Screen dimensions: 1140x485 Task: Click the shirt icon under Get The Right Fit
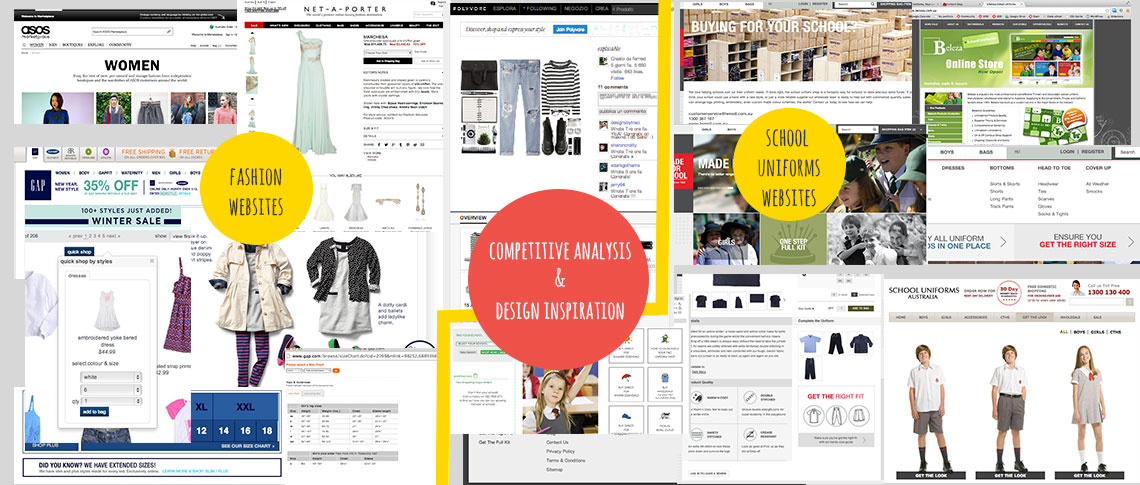(814, 415)
